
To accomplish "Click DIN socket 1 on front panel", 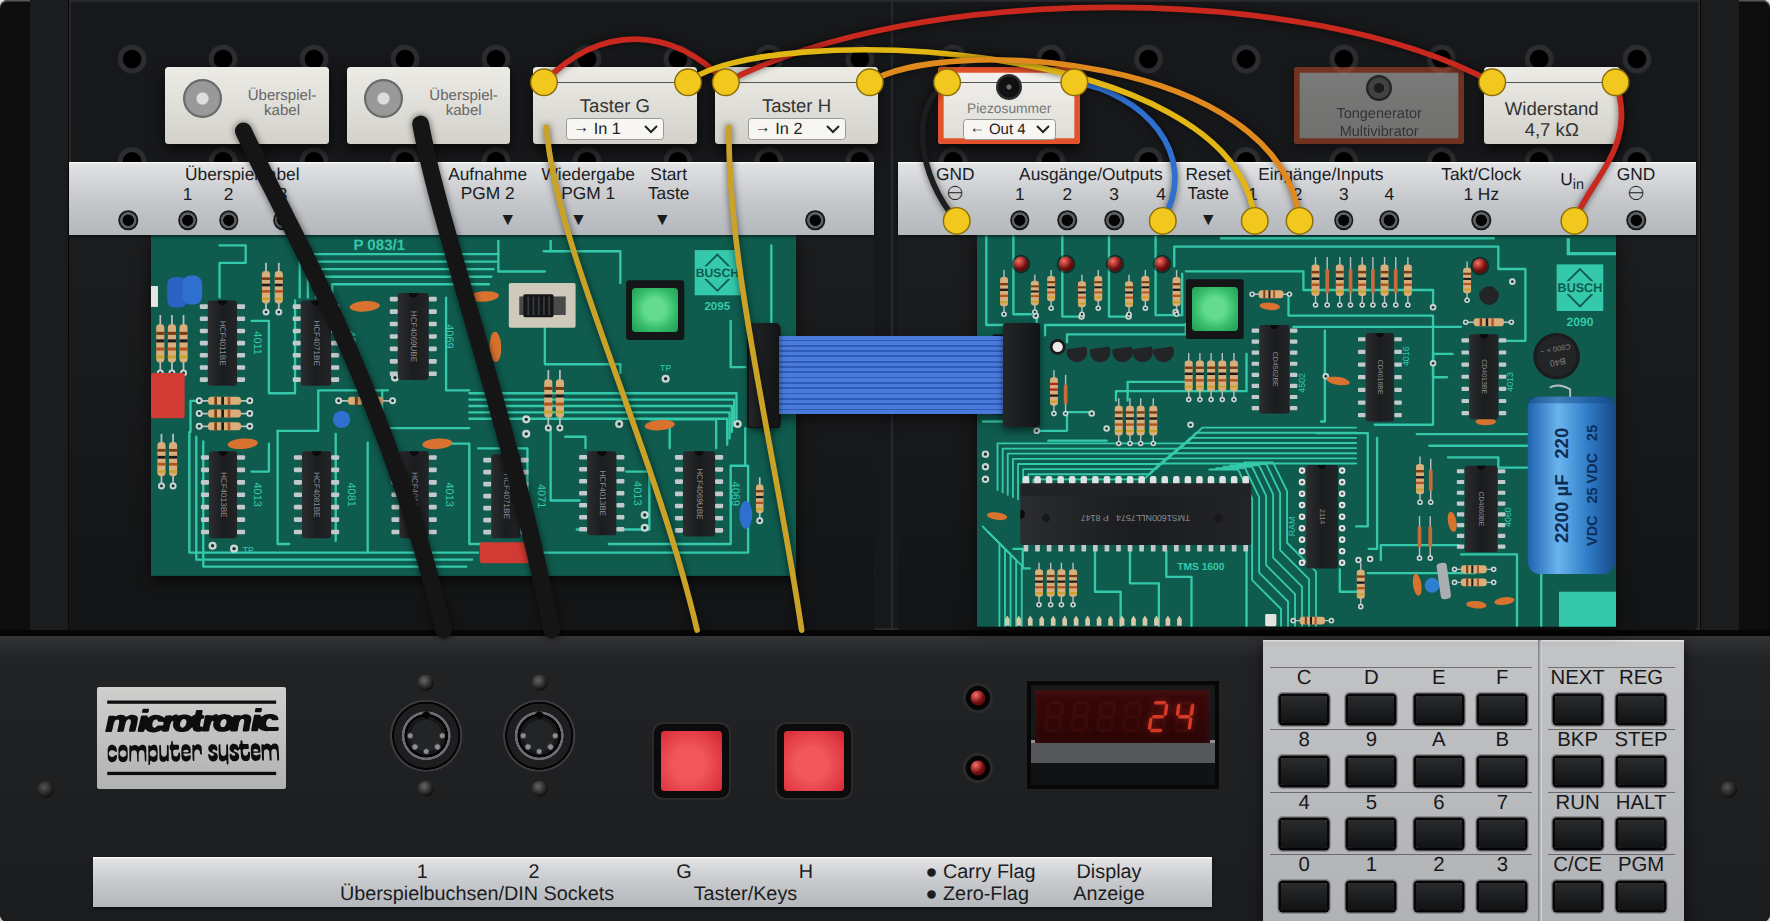I will pyautogui.click(x=425, y=737).
